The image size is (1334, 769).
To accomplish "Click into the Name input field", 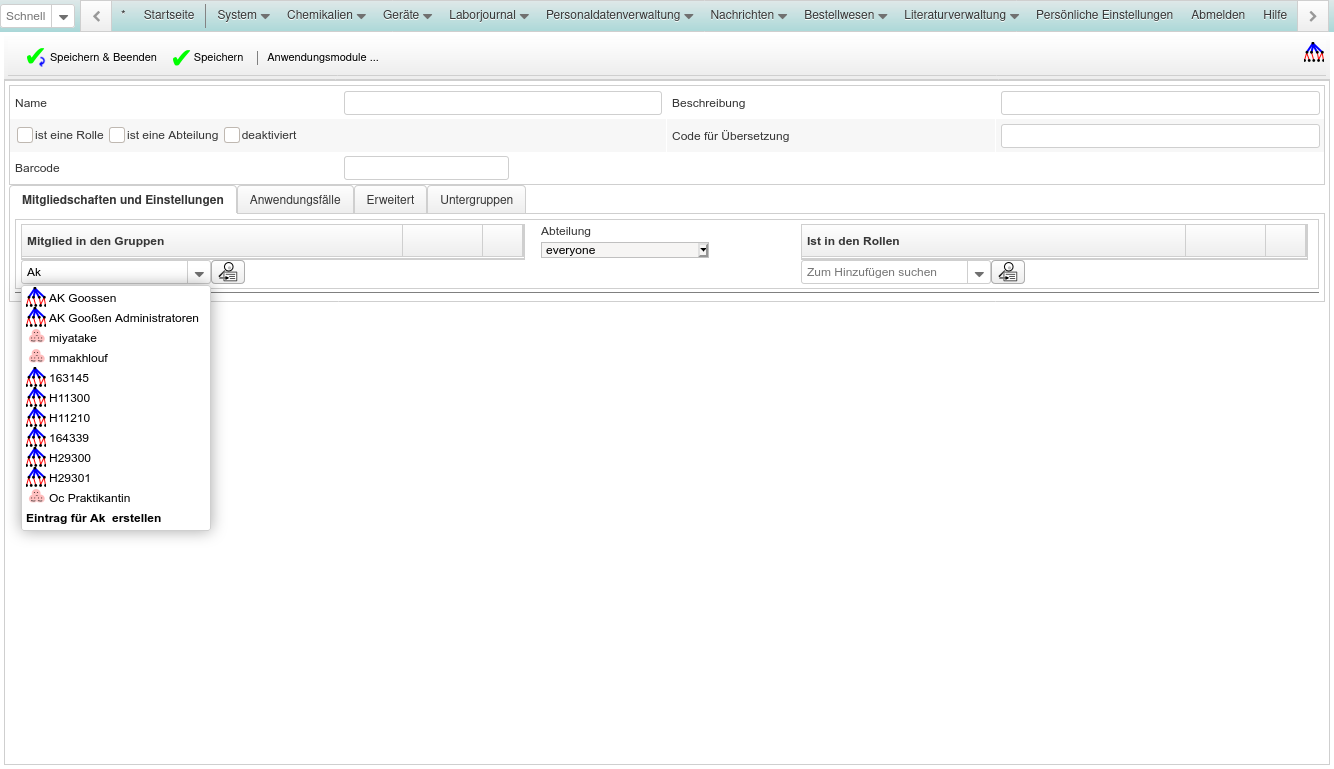I will point(502,103).
